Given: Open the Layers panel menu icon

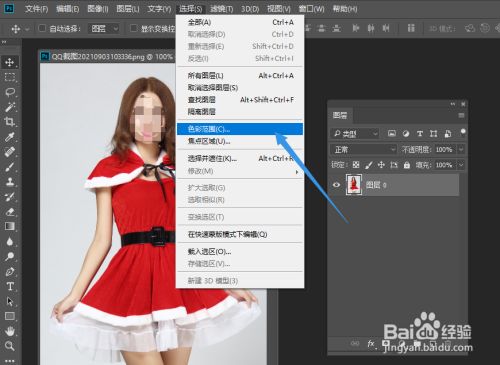Looking at the screenshot, I should coord(461,115).
